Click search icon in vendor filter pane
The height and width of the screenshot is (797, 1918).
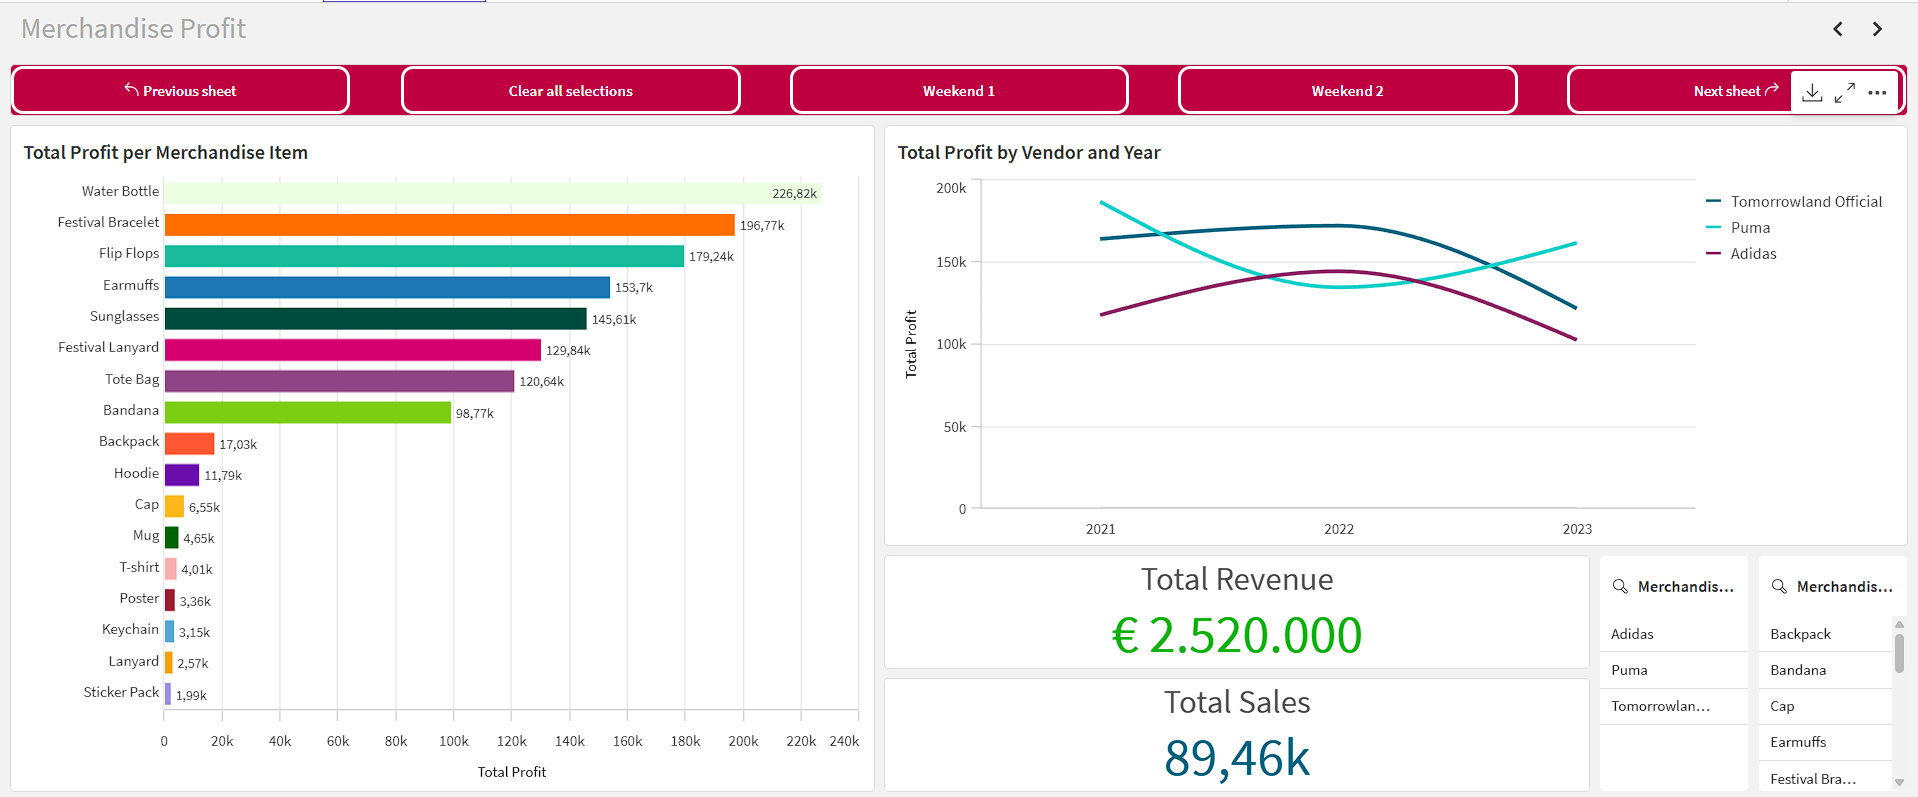1620,586
